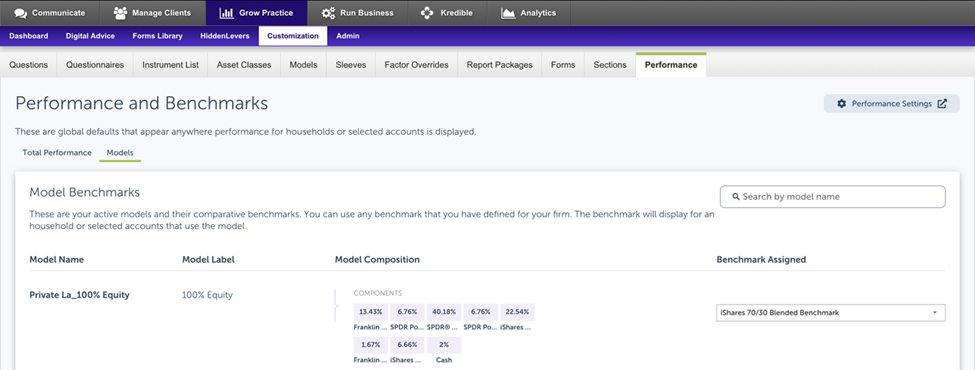Screen dimensions: 975x370
Task: Click the Model Benchmarks heading
Action: (x=85, y=192)
